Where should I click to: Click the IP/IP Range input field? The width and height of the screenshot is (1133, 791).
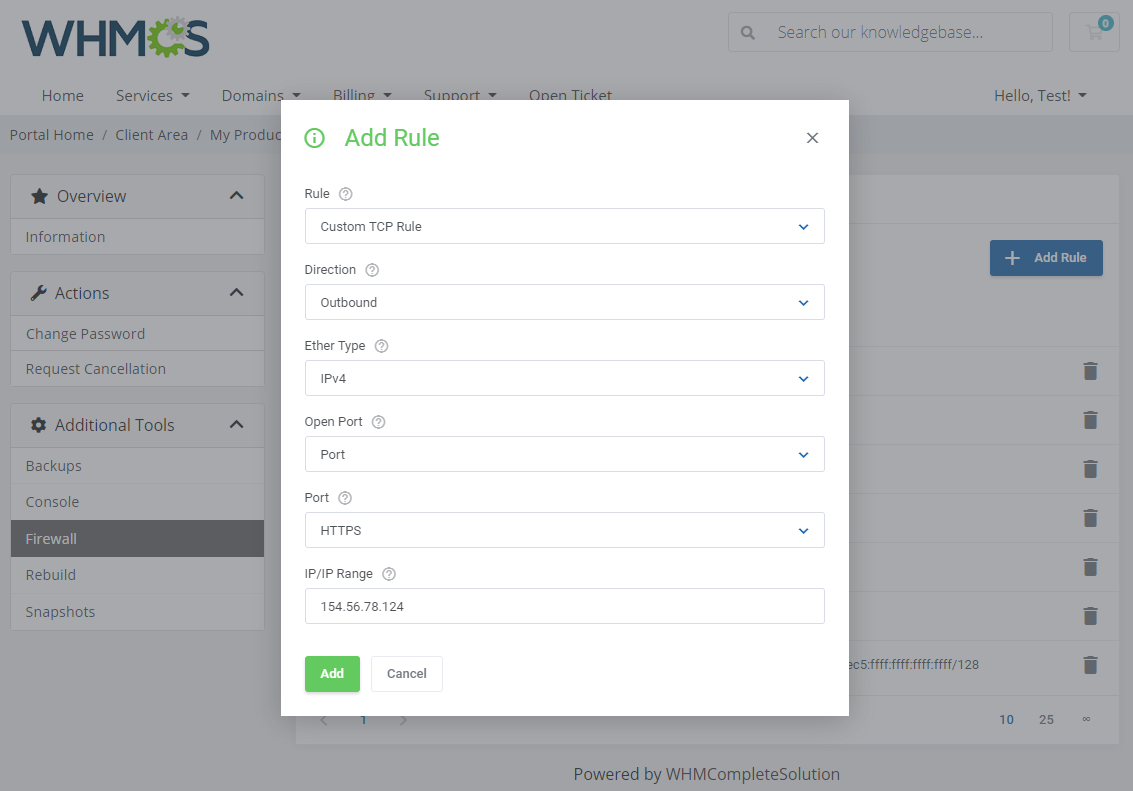pyautogui.click(x=564, y=606)
